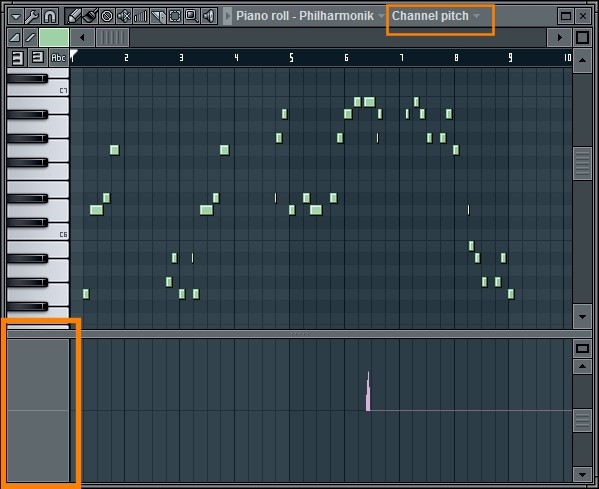Select the pencil Draw tool
The width and height of the screenshot is (599, 489).
[73, 16]
